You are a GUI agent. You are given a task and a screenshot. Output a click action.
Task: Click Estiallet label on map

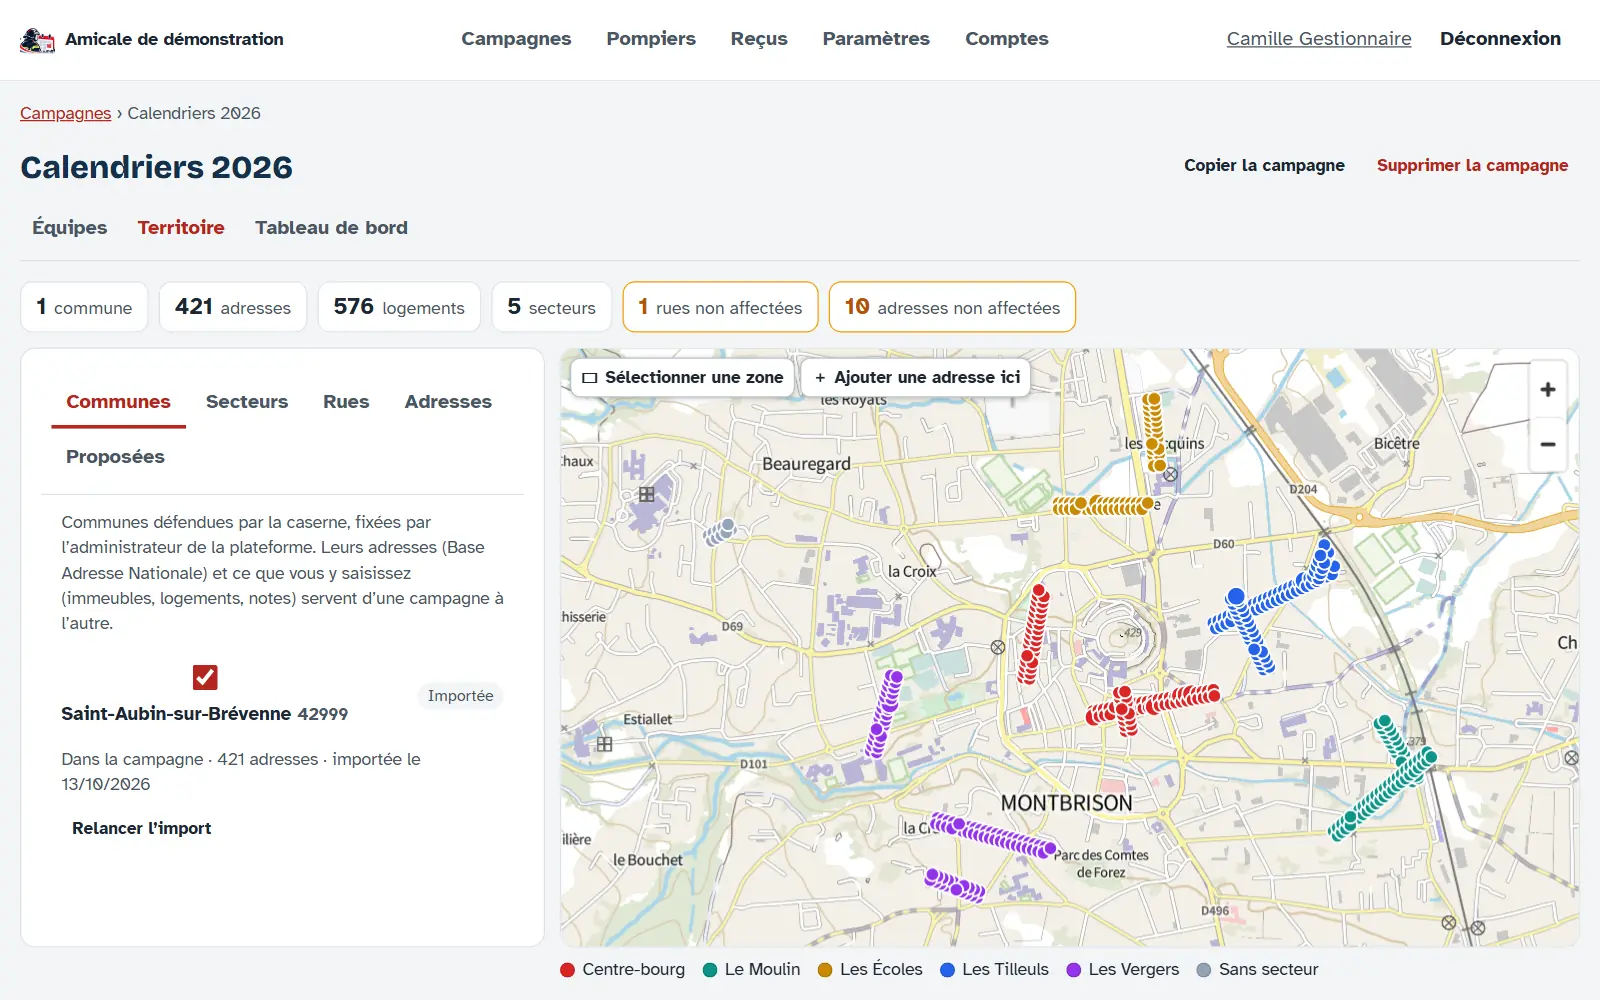point(648,719)
